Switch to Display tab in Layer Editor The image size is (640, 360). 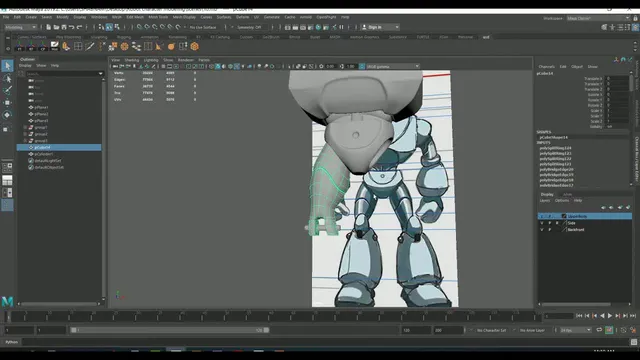(547, 194)
